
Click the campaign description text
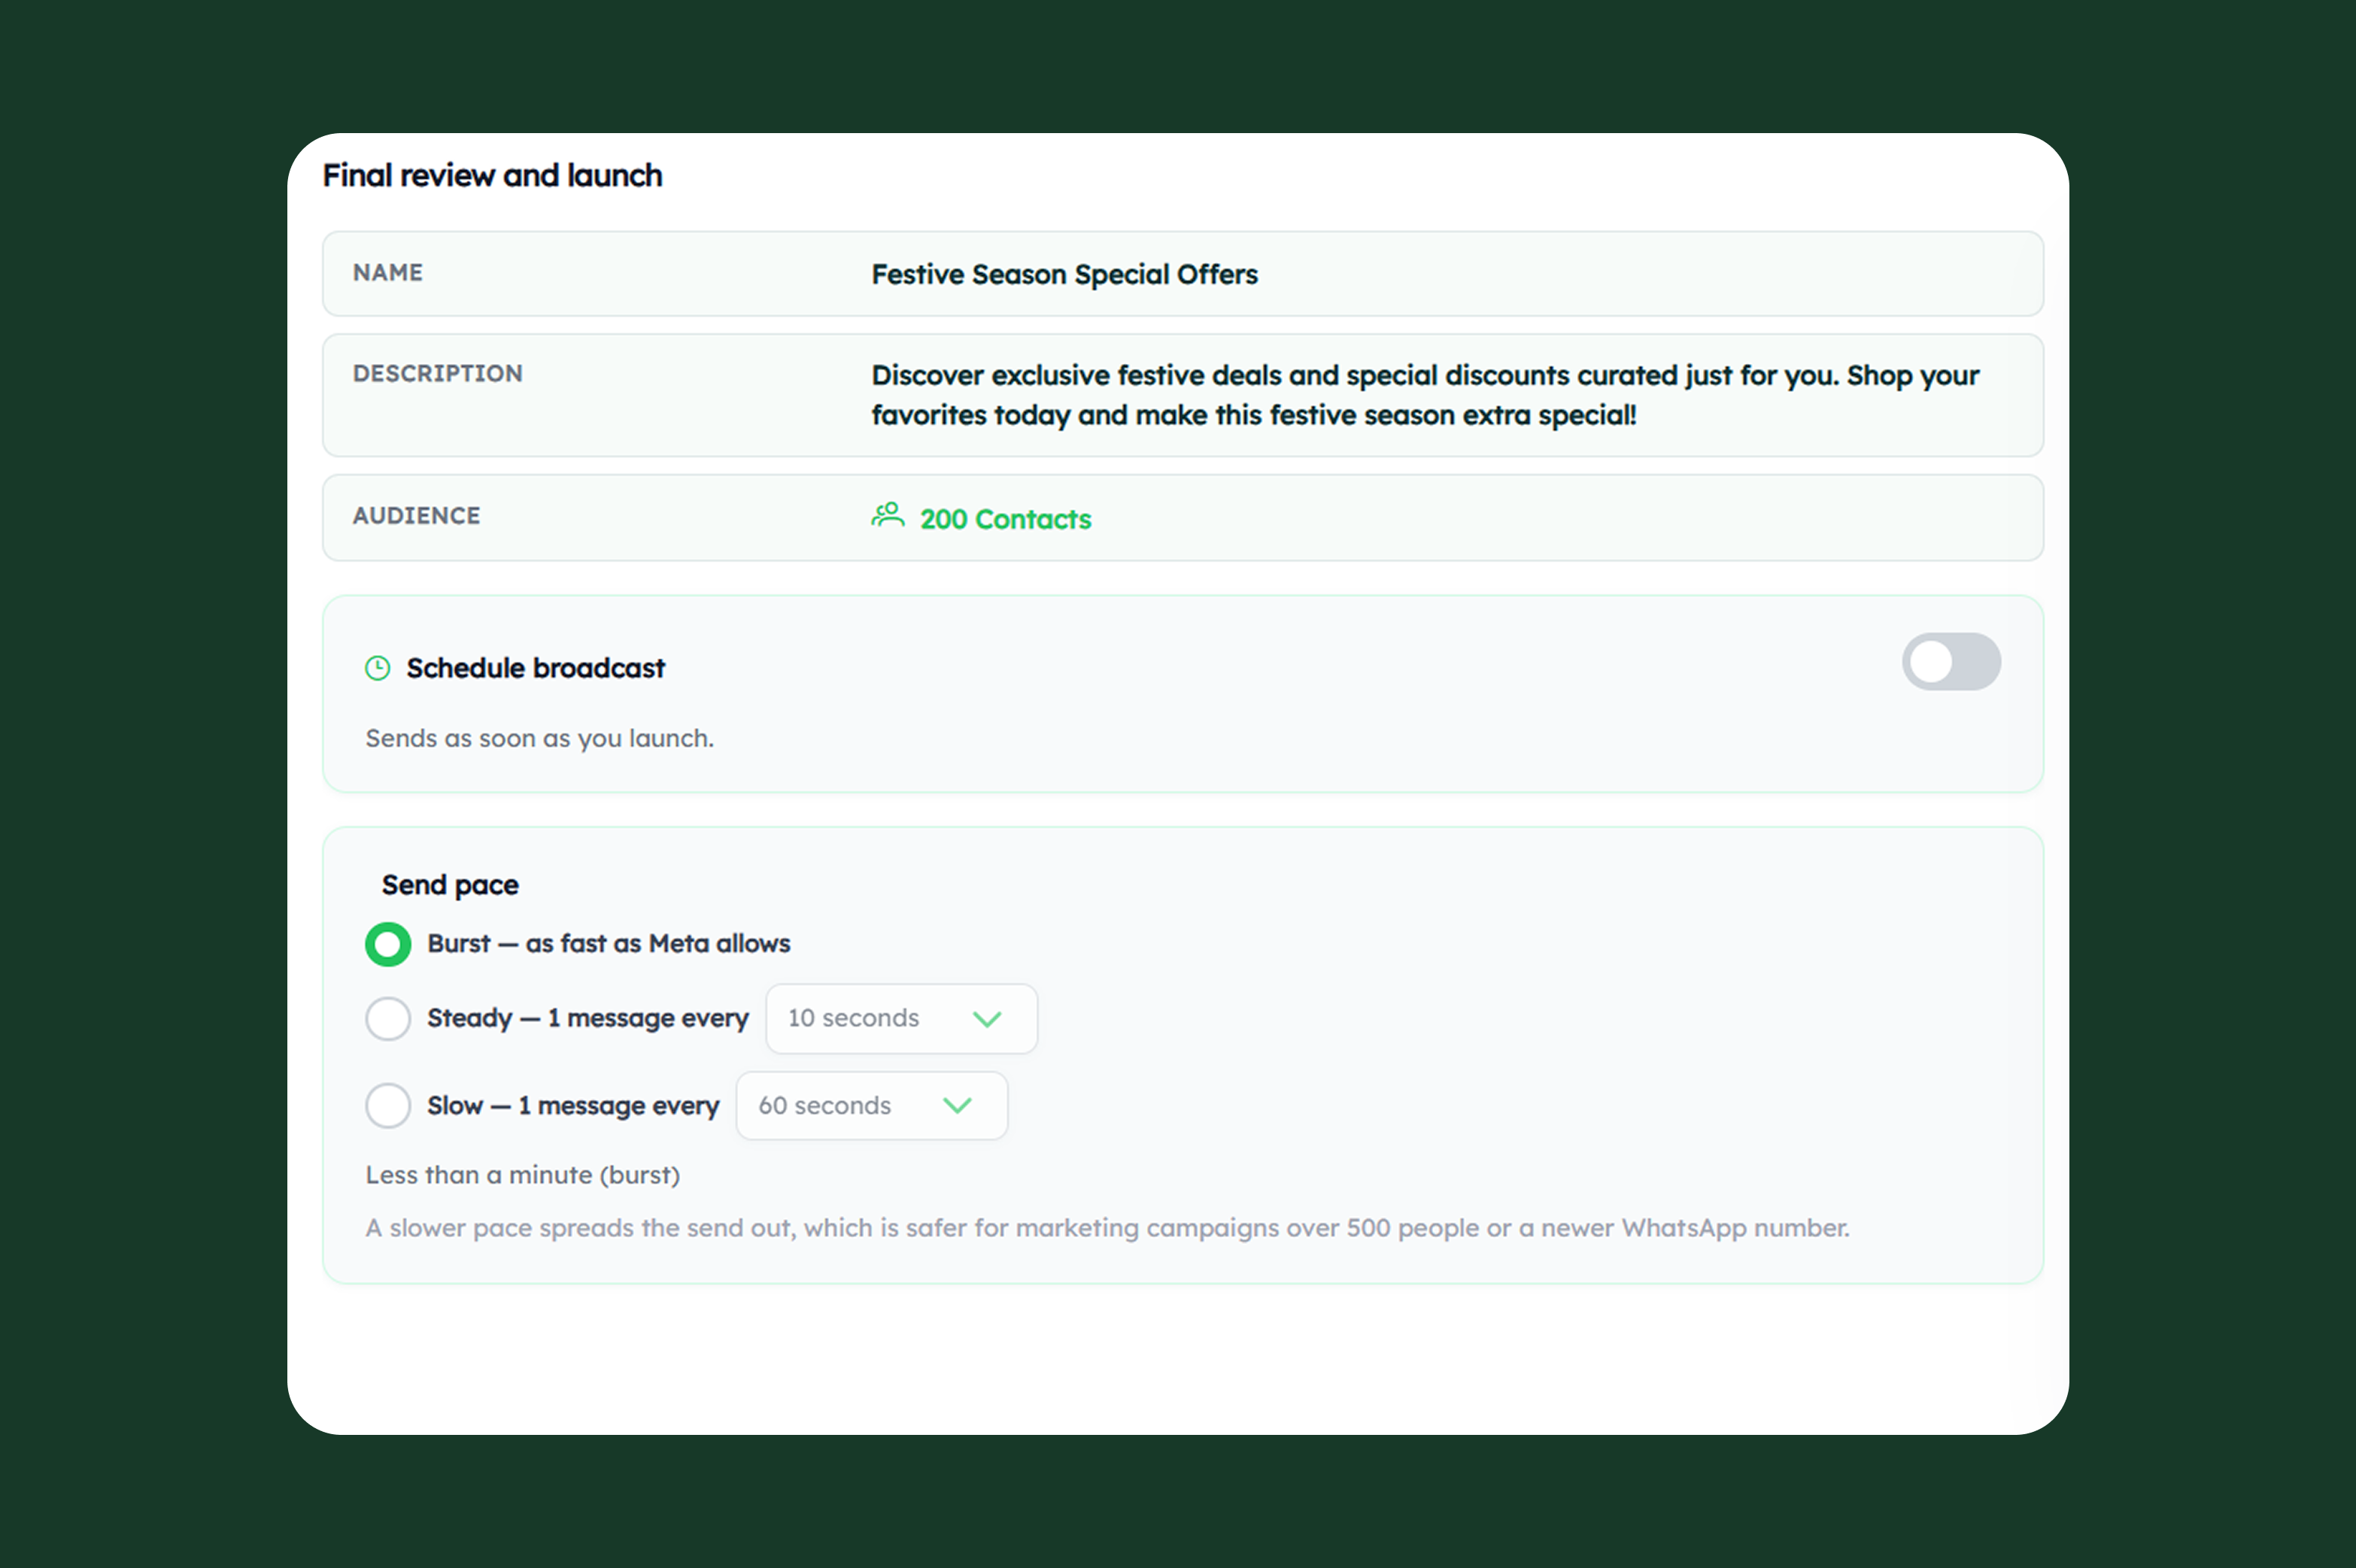[x=1424, y=395]
